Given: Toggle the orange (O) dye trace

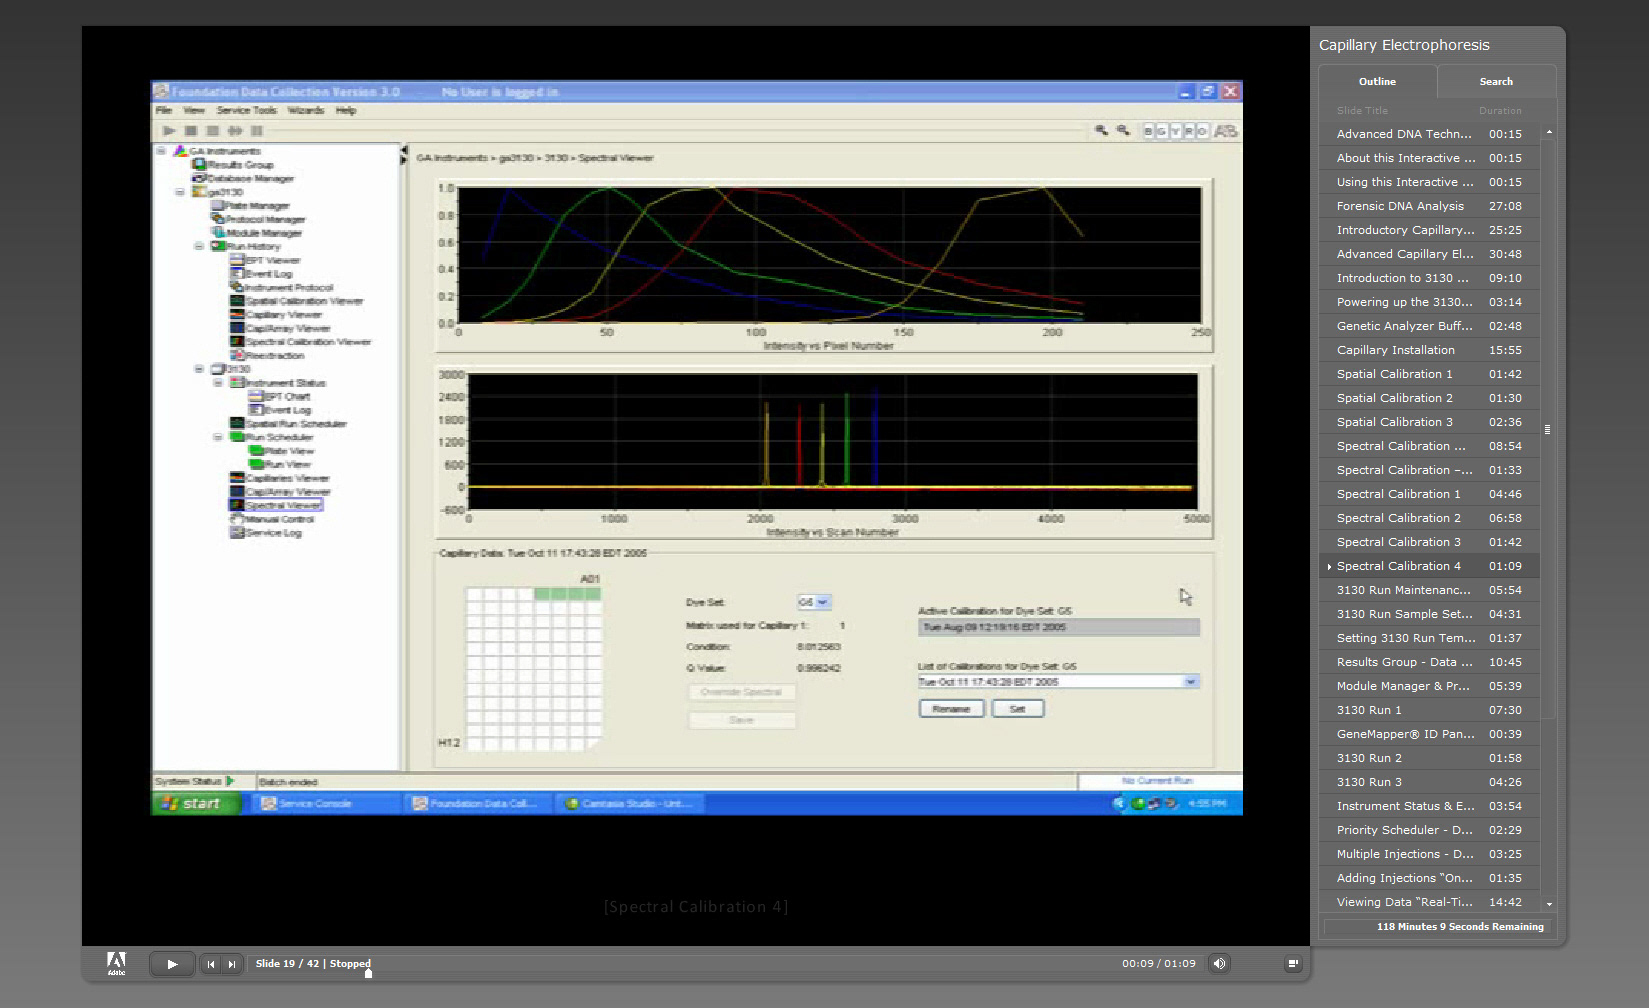Looking at the screenshot, I should (1202, 131).
